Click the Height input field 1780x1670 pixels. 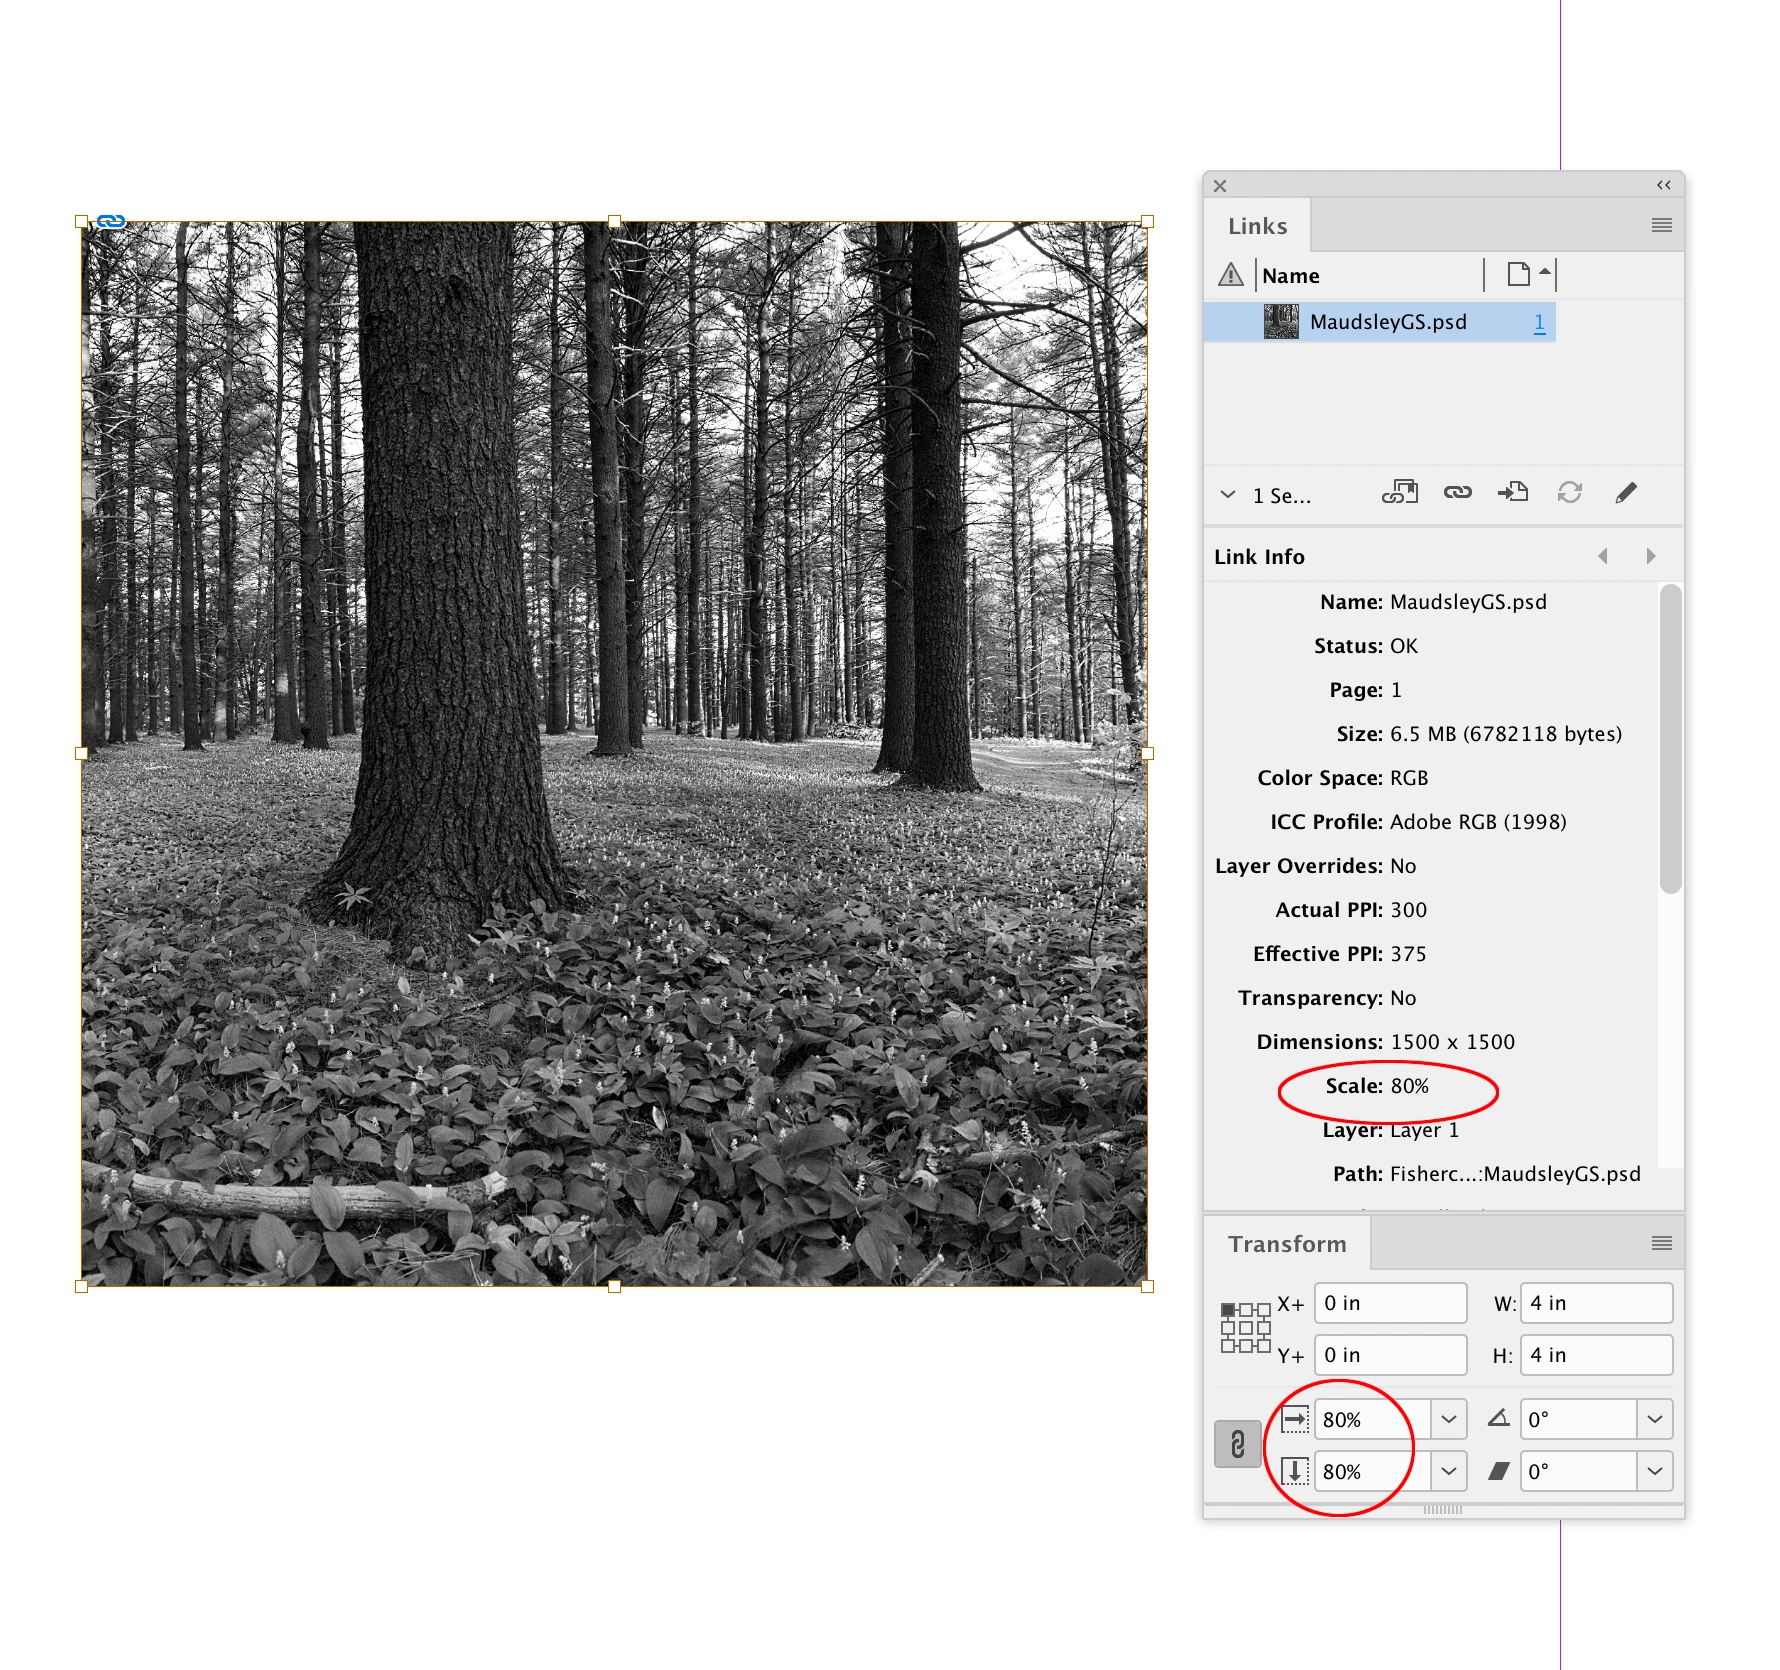[1596, 1355]
